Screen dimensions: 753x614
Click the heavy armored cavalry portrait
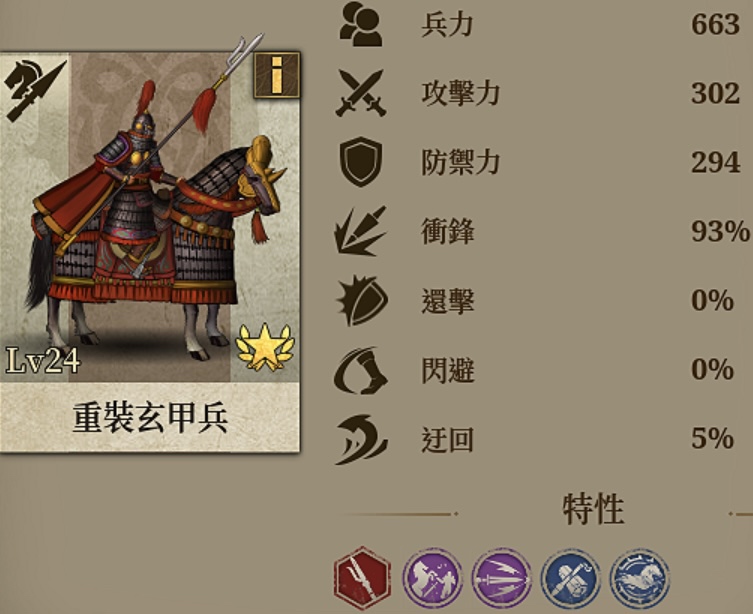coord(150,202)
